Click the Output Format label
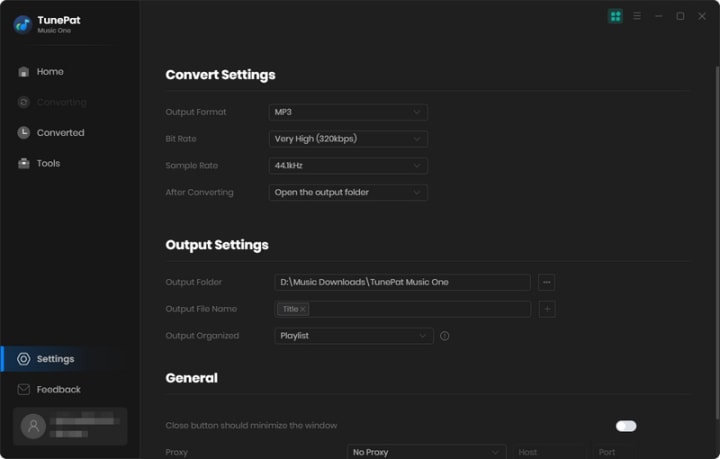 click(x=196, y=112)
